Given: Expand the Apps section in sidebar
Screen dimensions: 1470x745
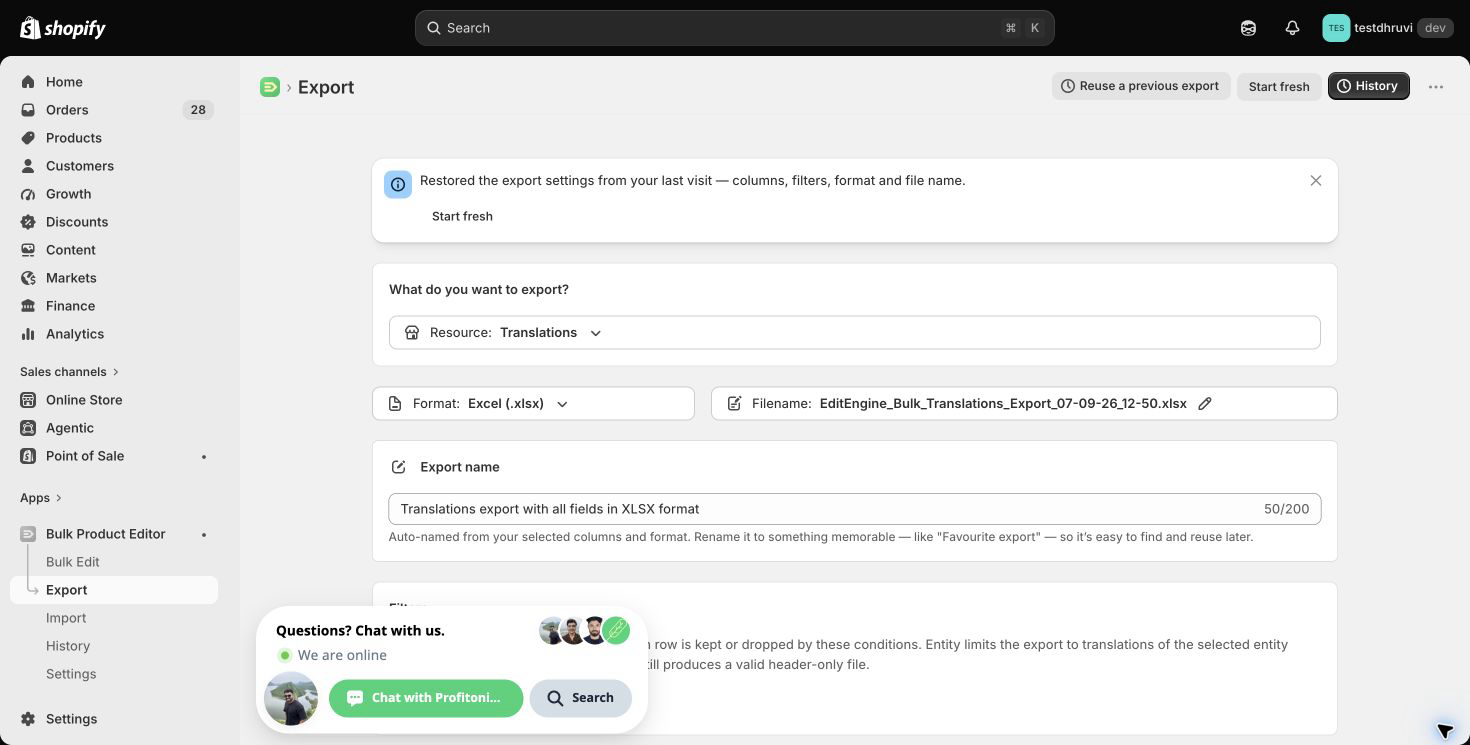Looking at the screenshot, I should 41,498.
